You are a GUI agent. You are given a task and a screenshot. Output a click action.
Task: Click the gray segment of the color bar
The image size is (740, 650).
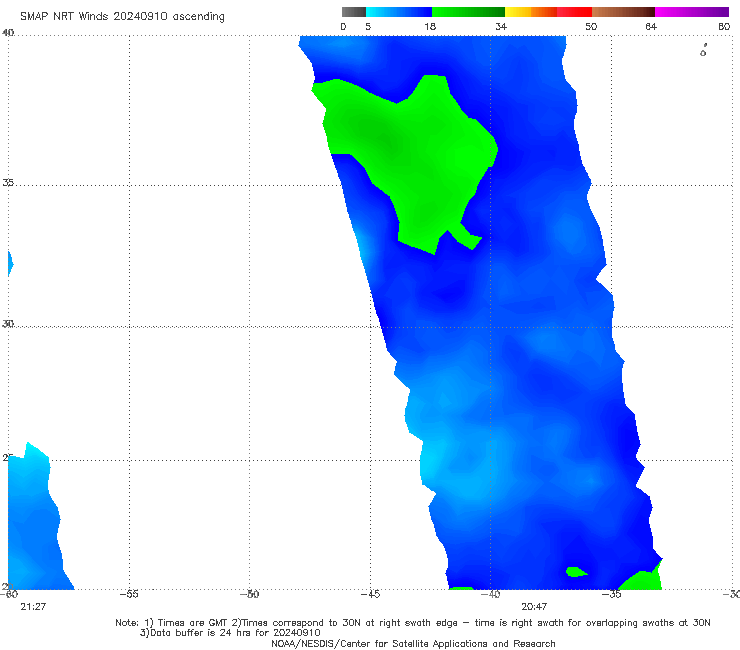[354, 12]
